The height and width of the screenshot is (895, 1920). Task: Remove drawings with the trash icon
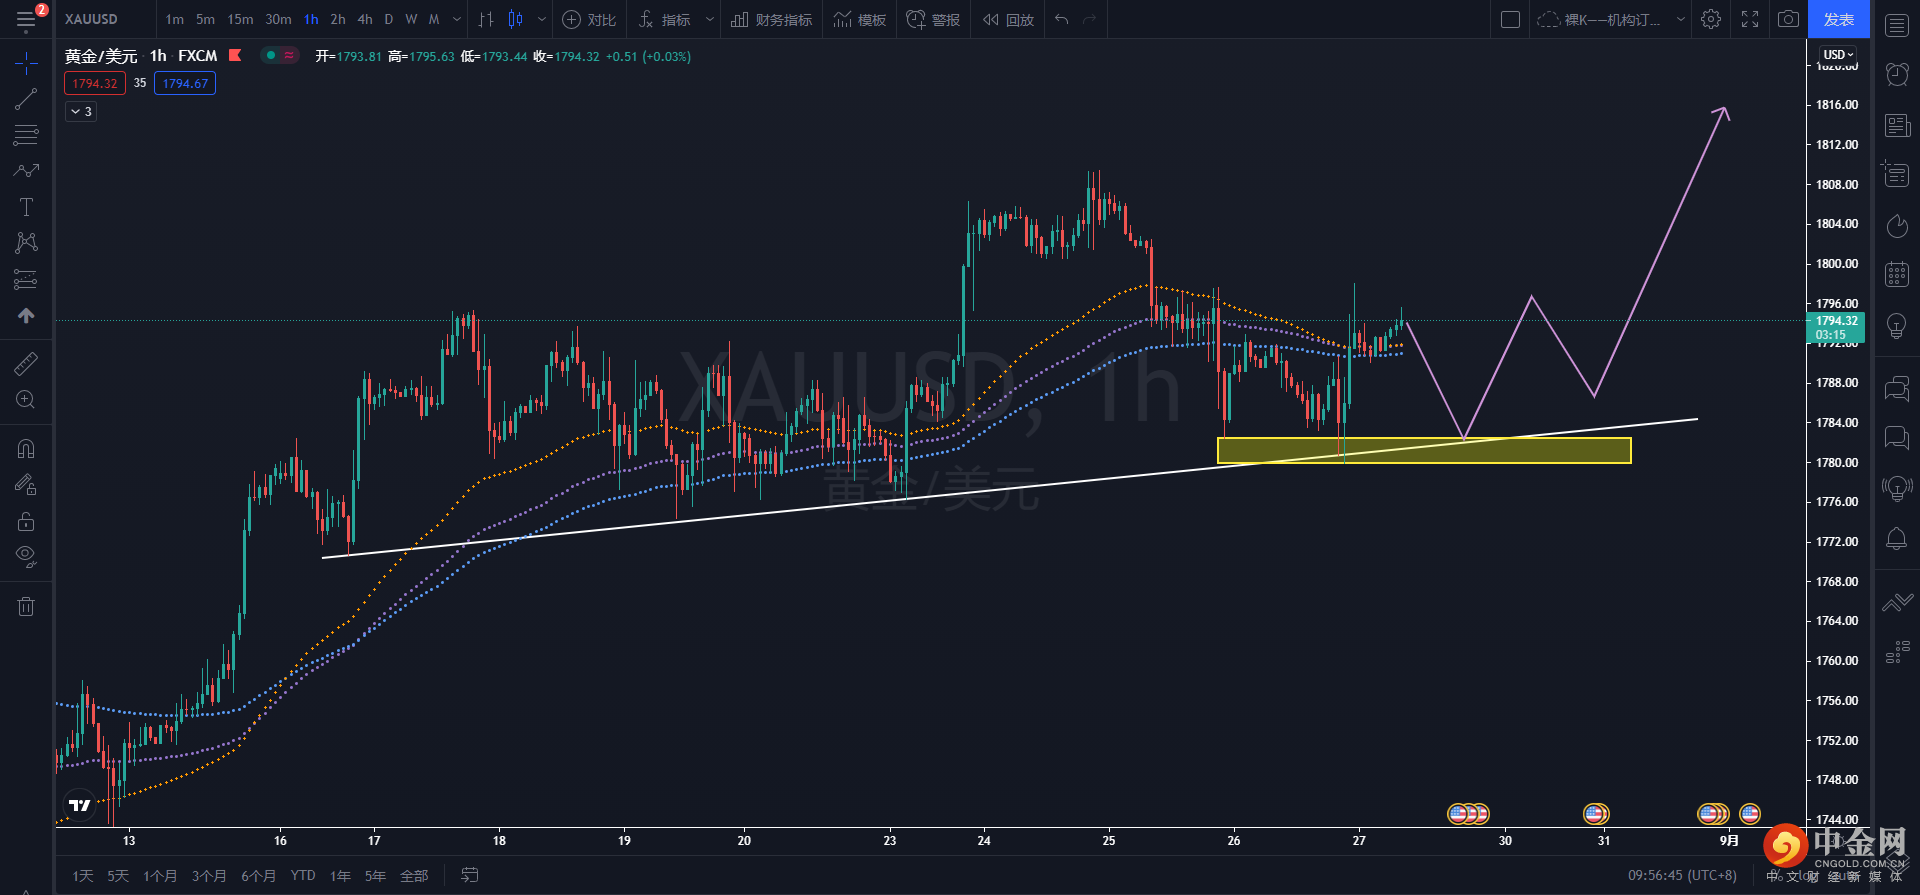(x=26, y=606)
